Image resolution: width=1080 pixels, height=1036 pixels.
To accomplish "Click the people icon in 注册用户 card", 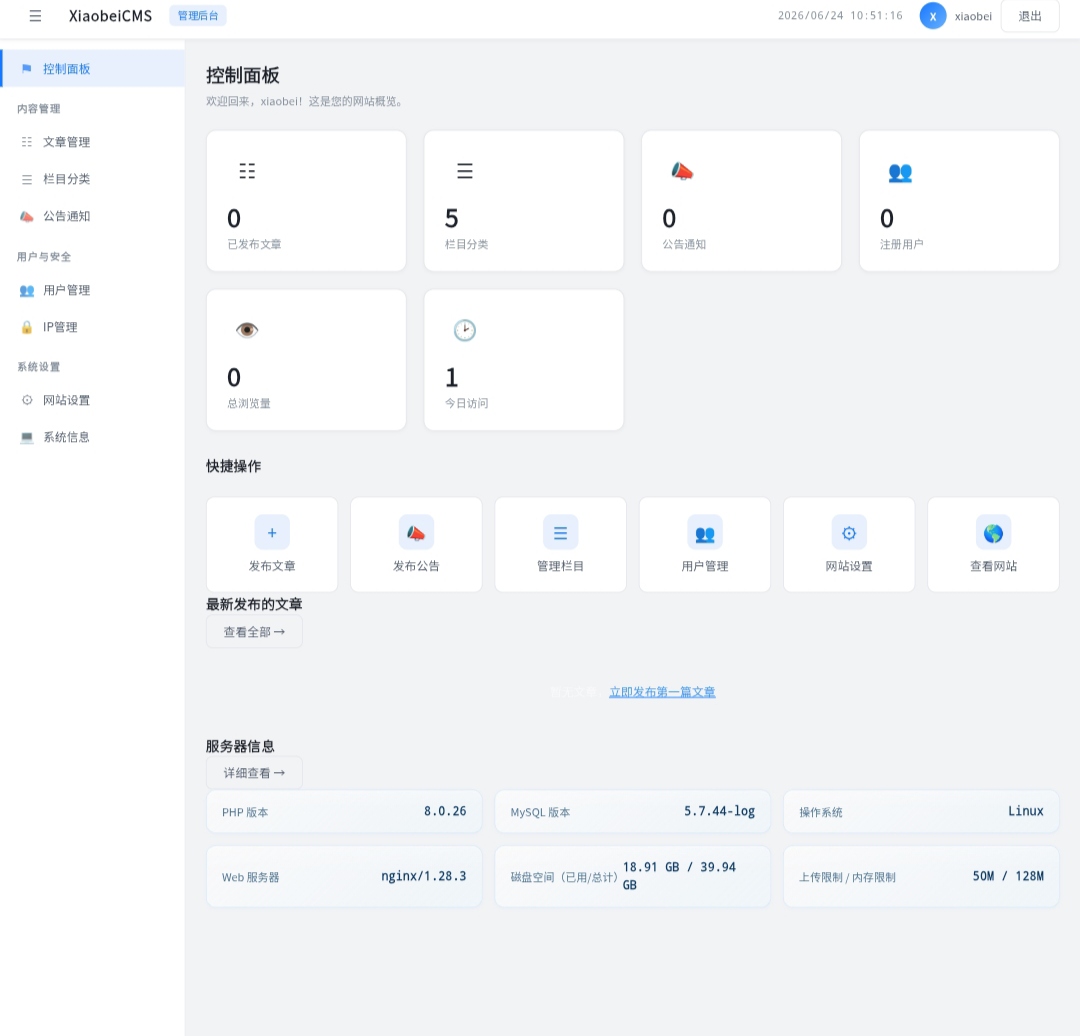I will (x=900, y=172).
